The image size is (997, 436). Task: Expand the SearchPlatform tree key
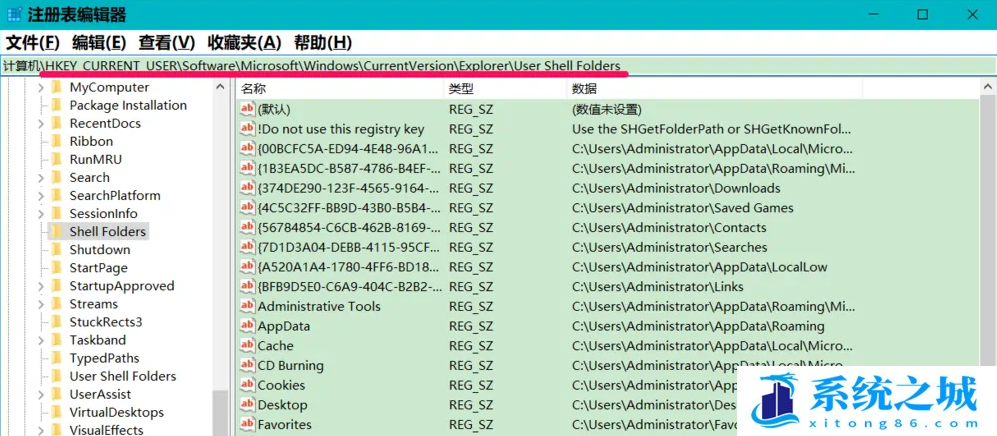tap(41, 196)
